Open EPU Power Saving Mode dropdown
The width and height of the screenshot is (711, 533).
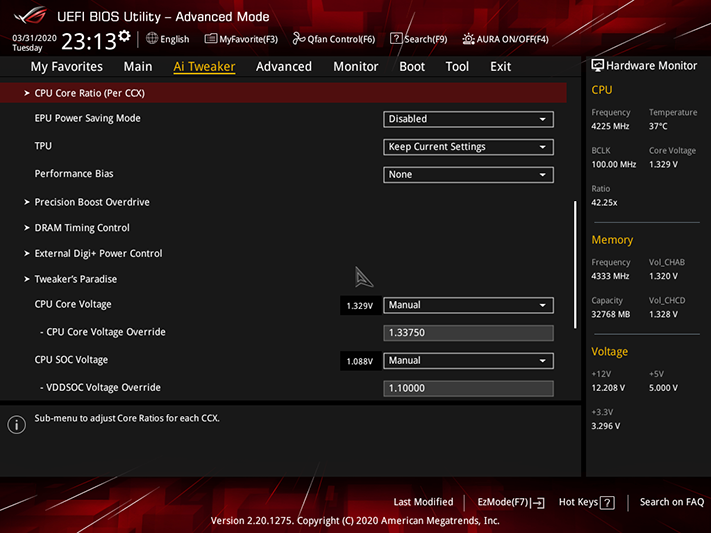point(468,119)
